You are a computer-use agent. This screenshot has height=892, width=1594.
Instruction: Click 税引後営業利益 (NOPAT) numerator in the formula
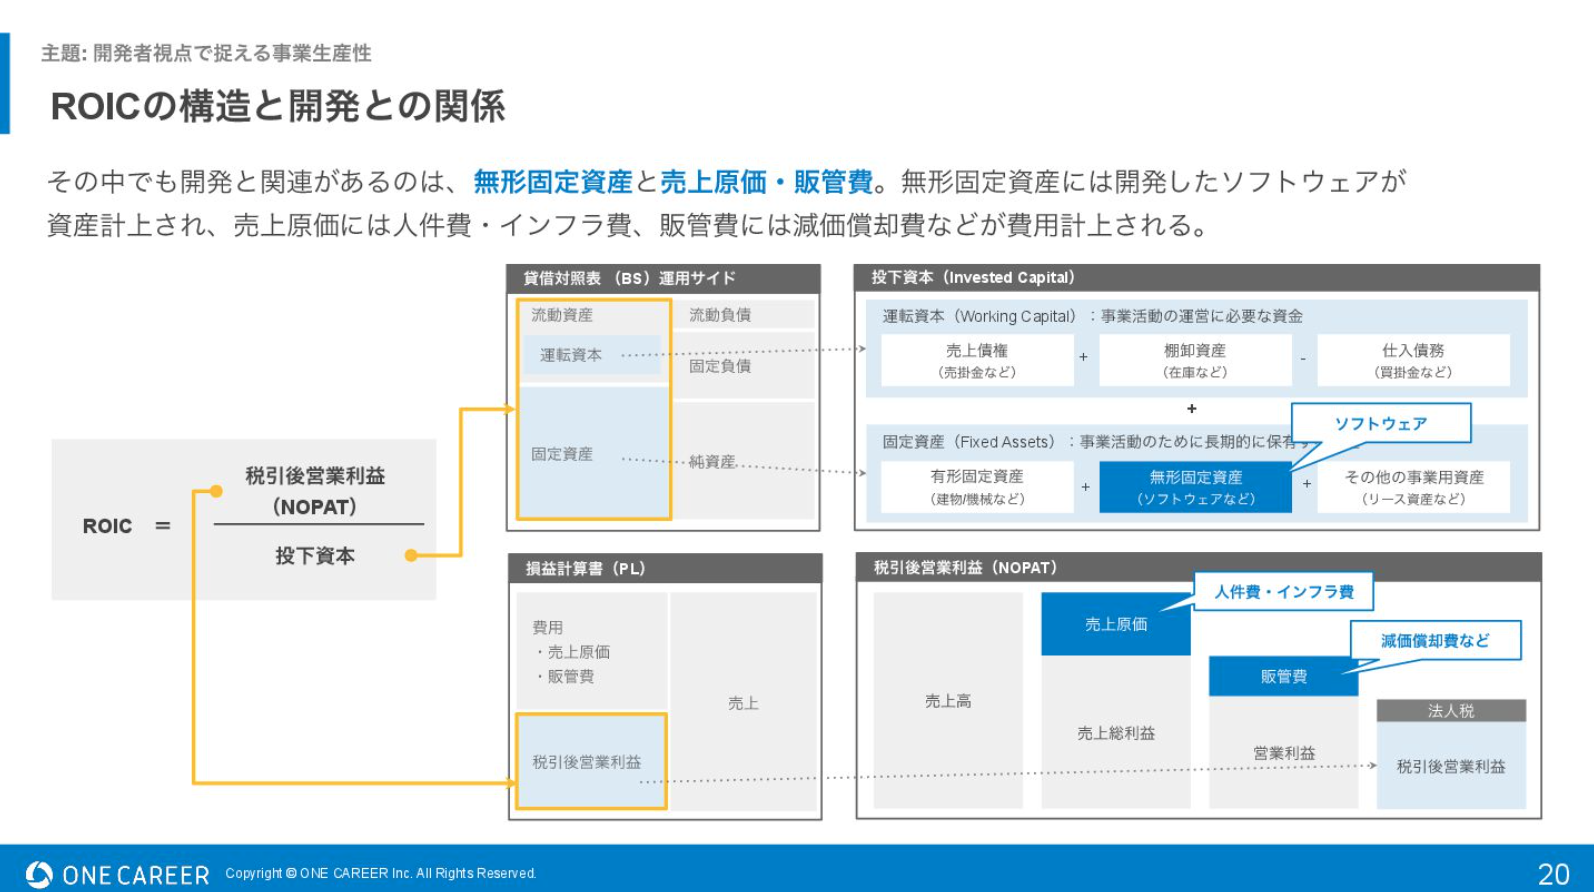click(x=315, y=491)
